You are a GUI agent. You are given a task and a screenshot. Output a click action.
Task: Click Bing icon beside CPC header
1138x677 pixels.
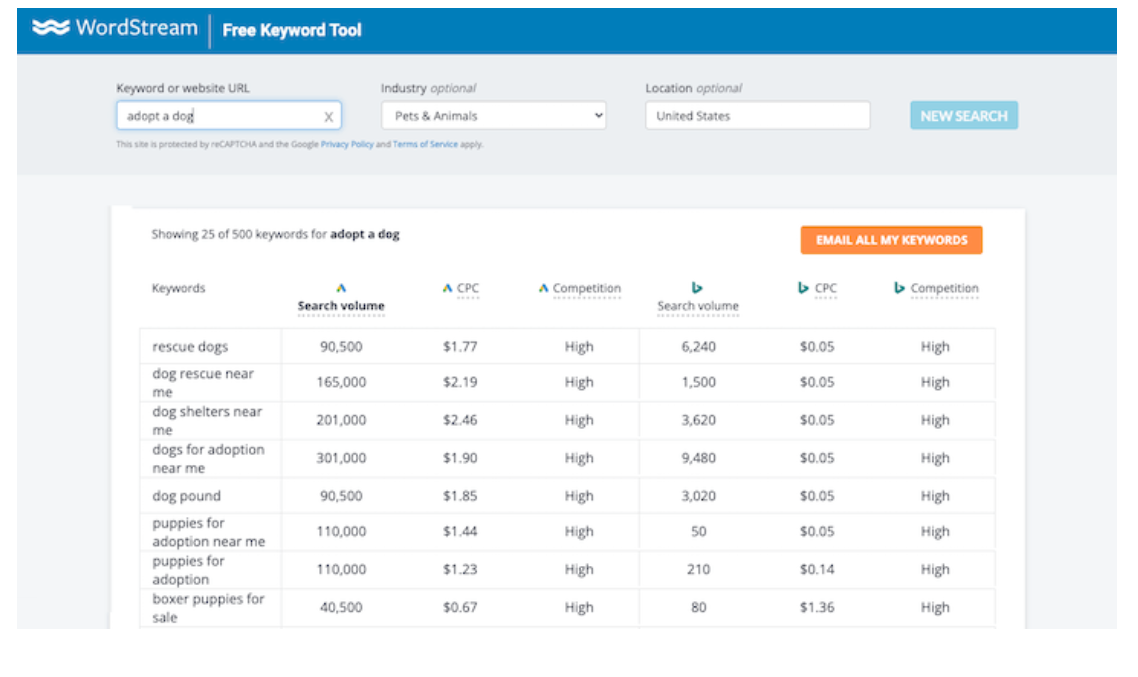click(803, 288)
